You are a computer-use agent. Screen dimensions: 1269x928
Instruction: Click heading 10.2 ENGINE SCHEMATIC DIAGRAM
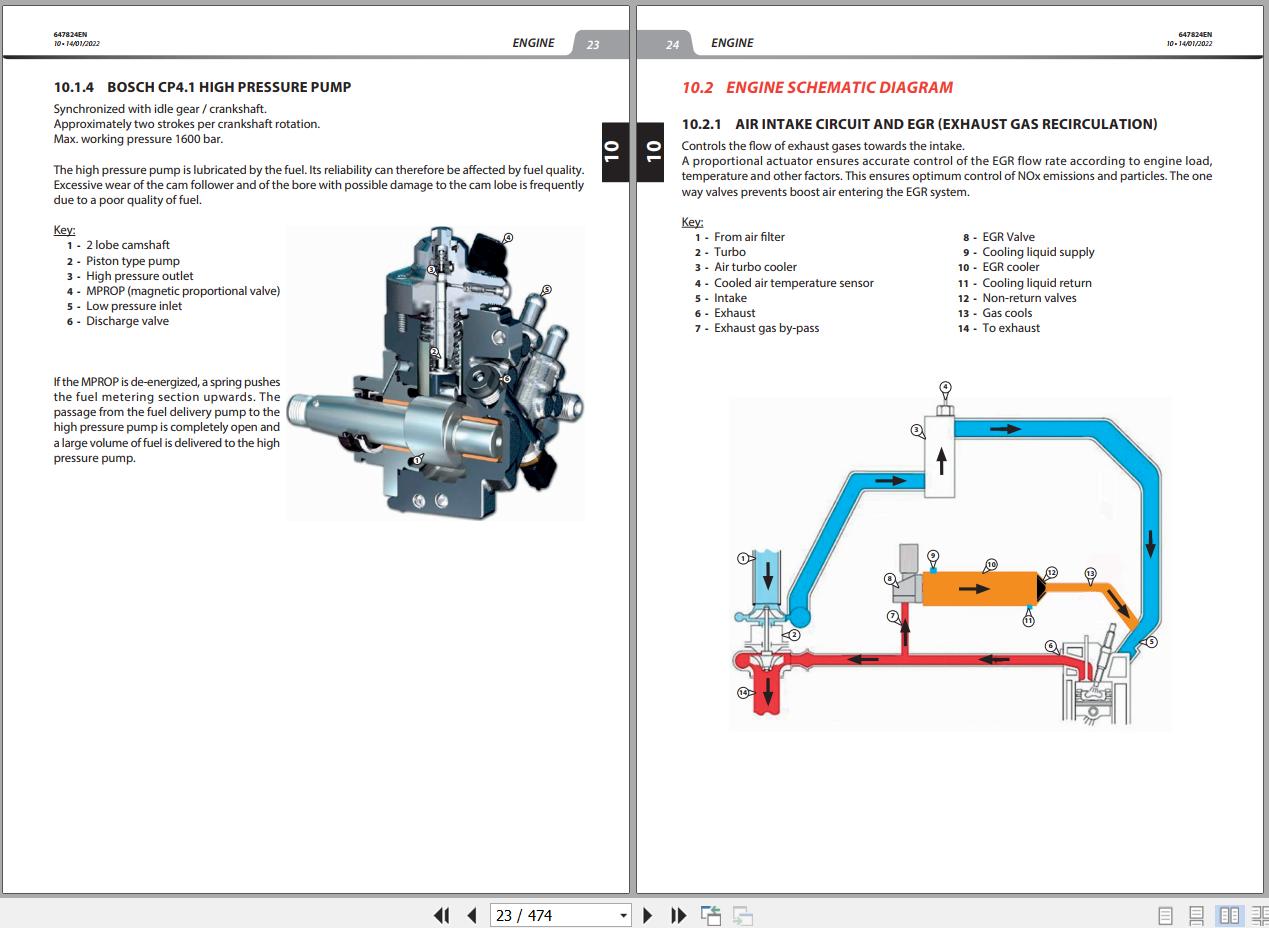[817, 87]
